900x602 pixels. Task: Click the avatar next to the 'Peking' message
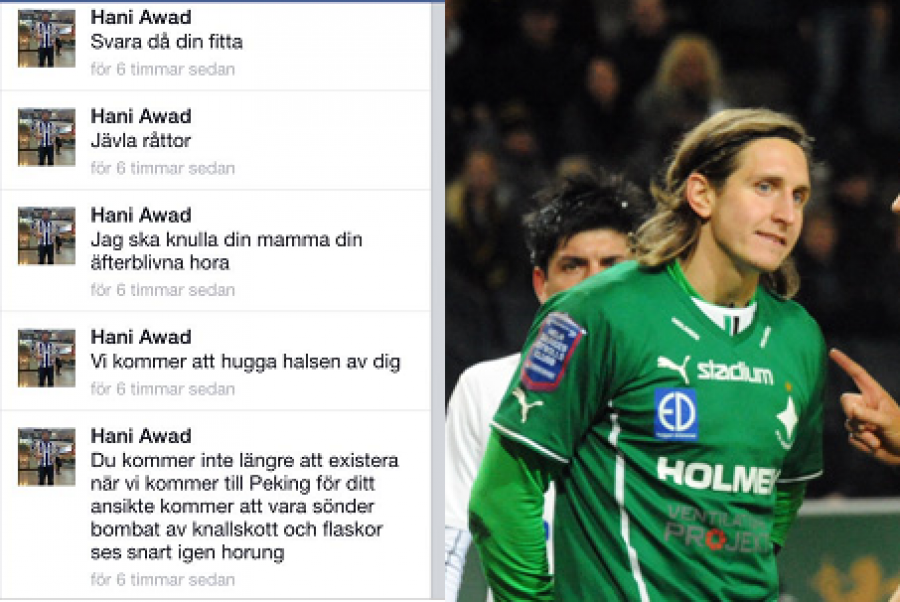click(x=46, y=457)
